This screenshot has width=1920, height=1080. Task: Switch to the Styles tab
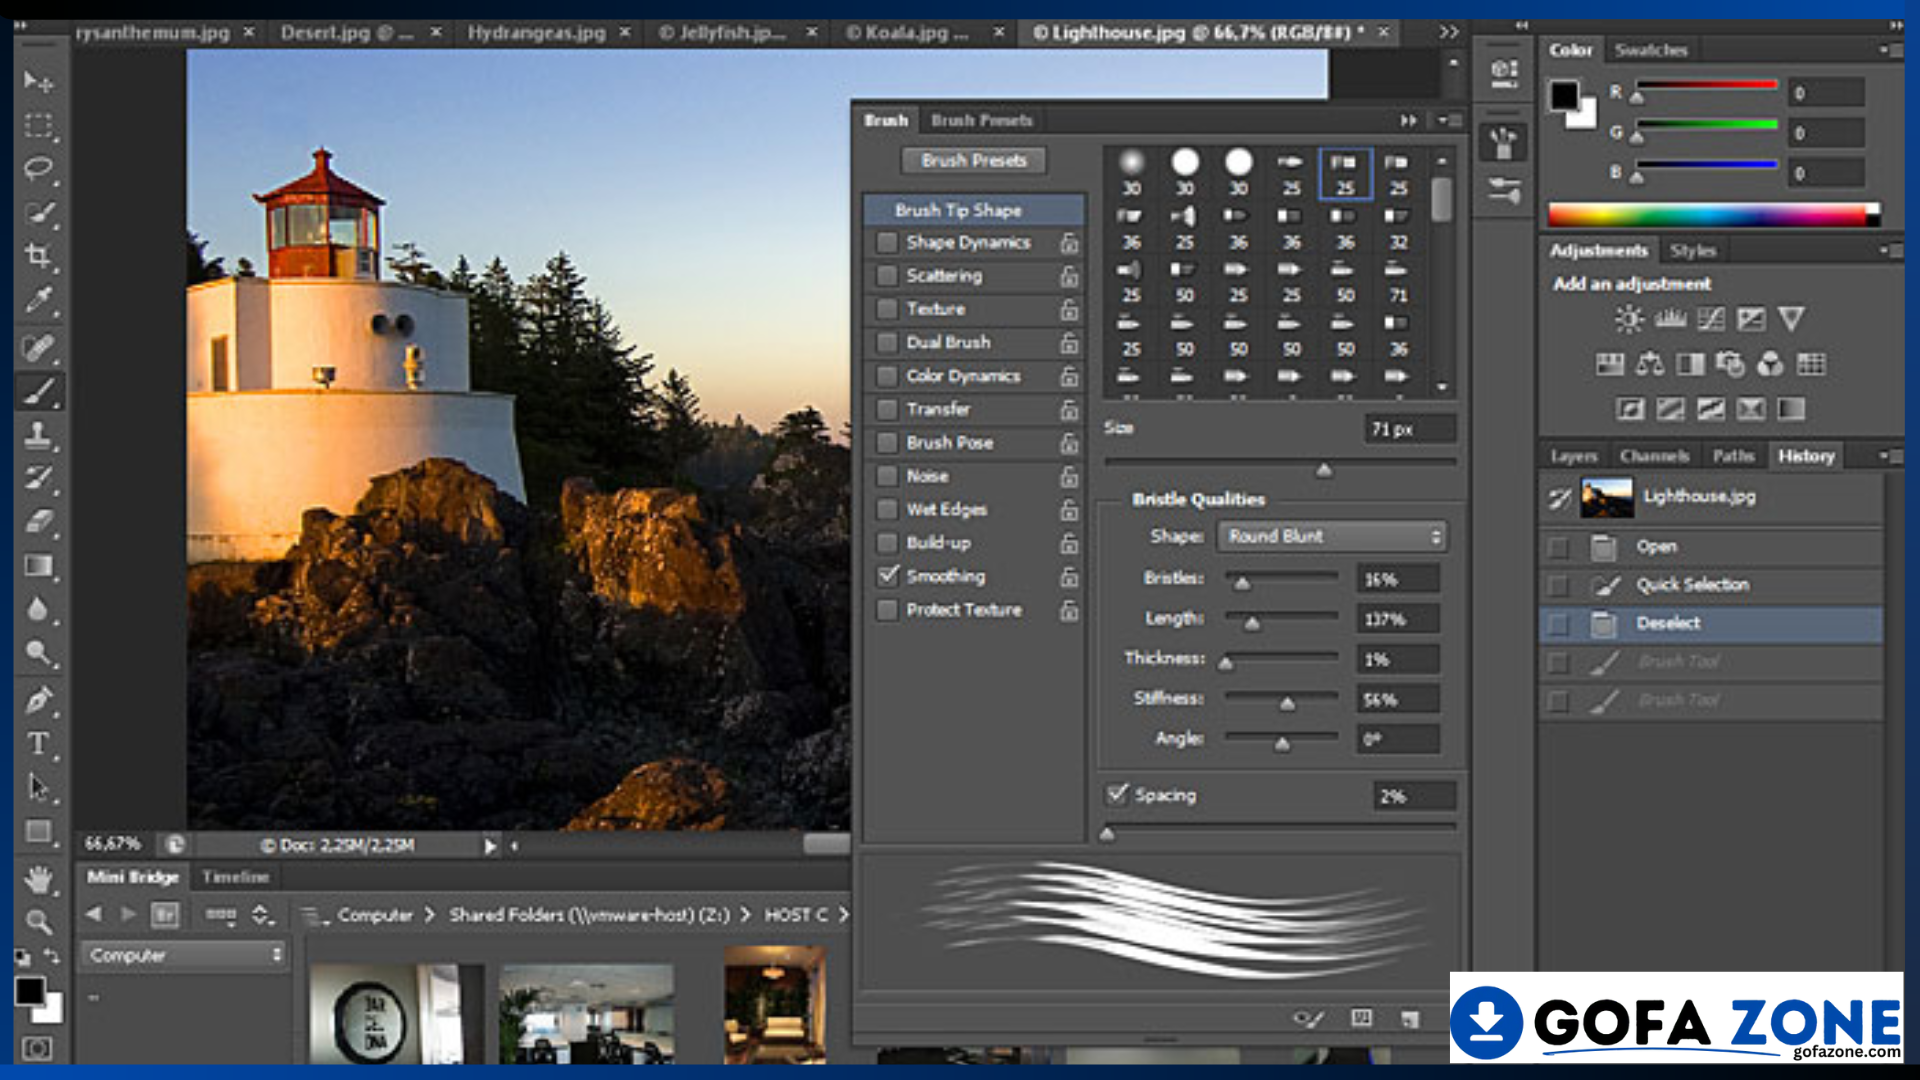click(x=1693, y=251)
